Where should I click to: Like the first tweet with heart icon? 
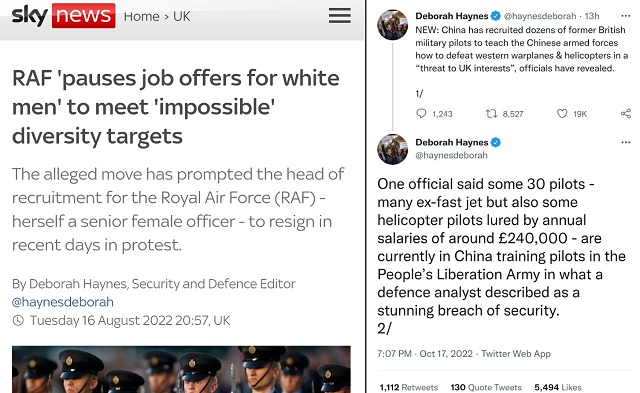(562, 113)
